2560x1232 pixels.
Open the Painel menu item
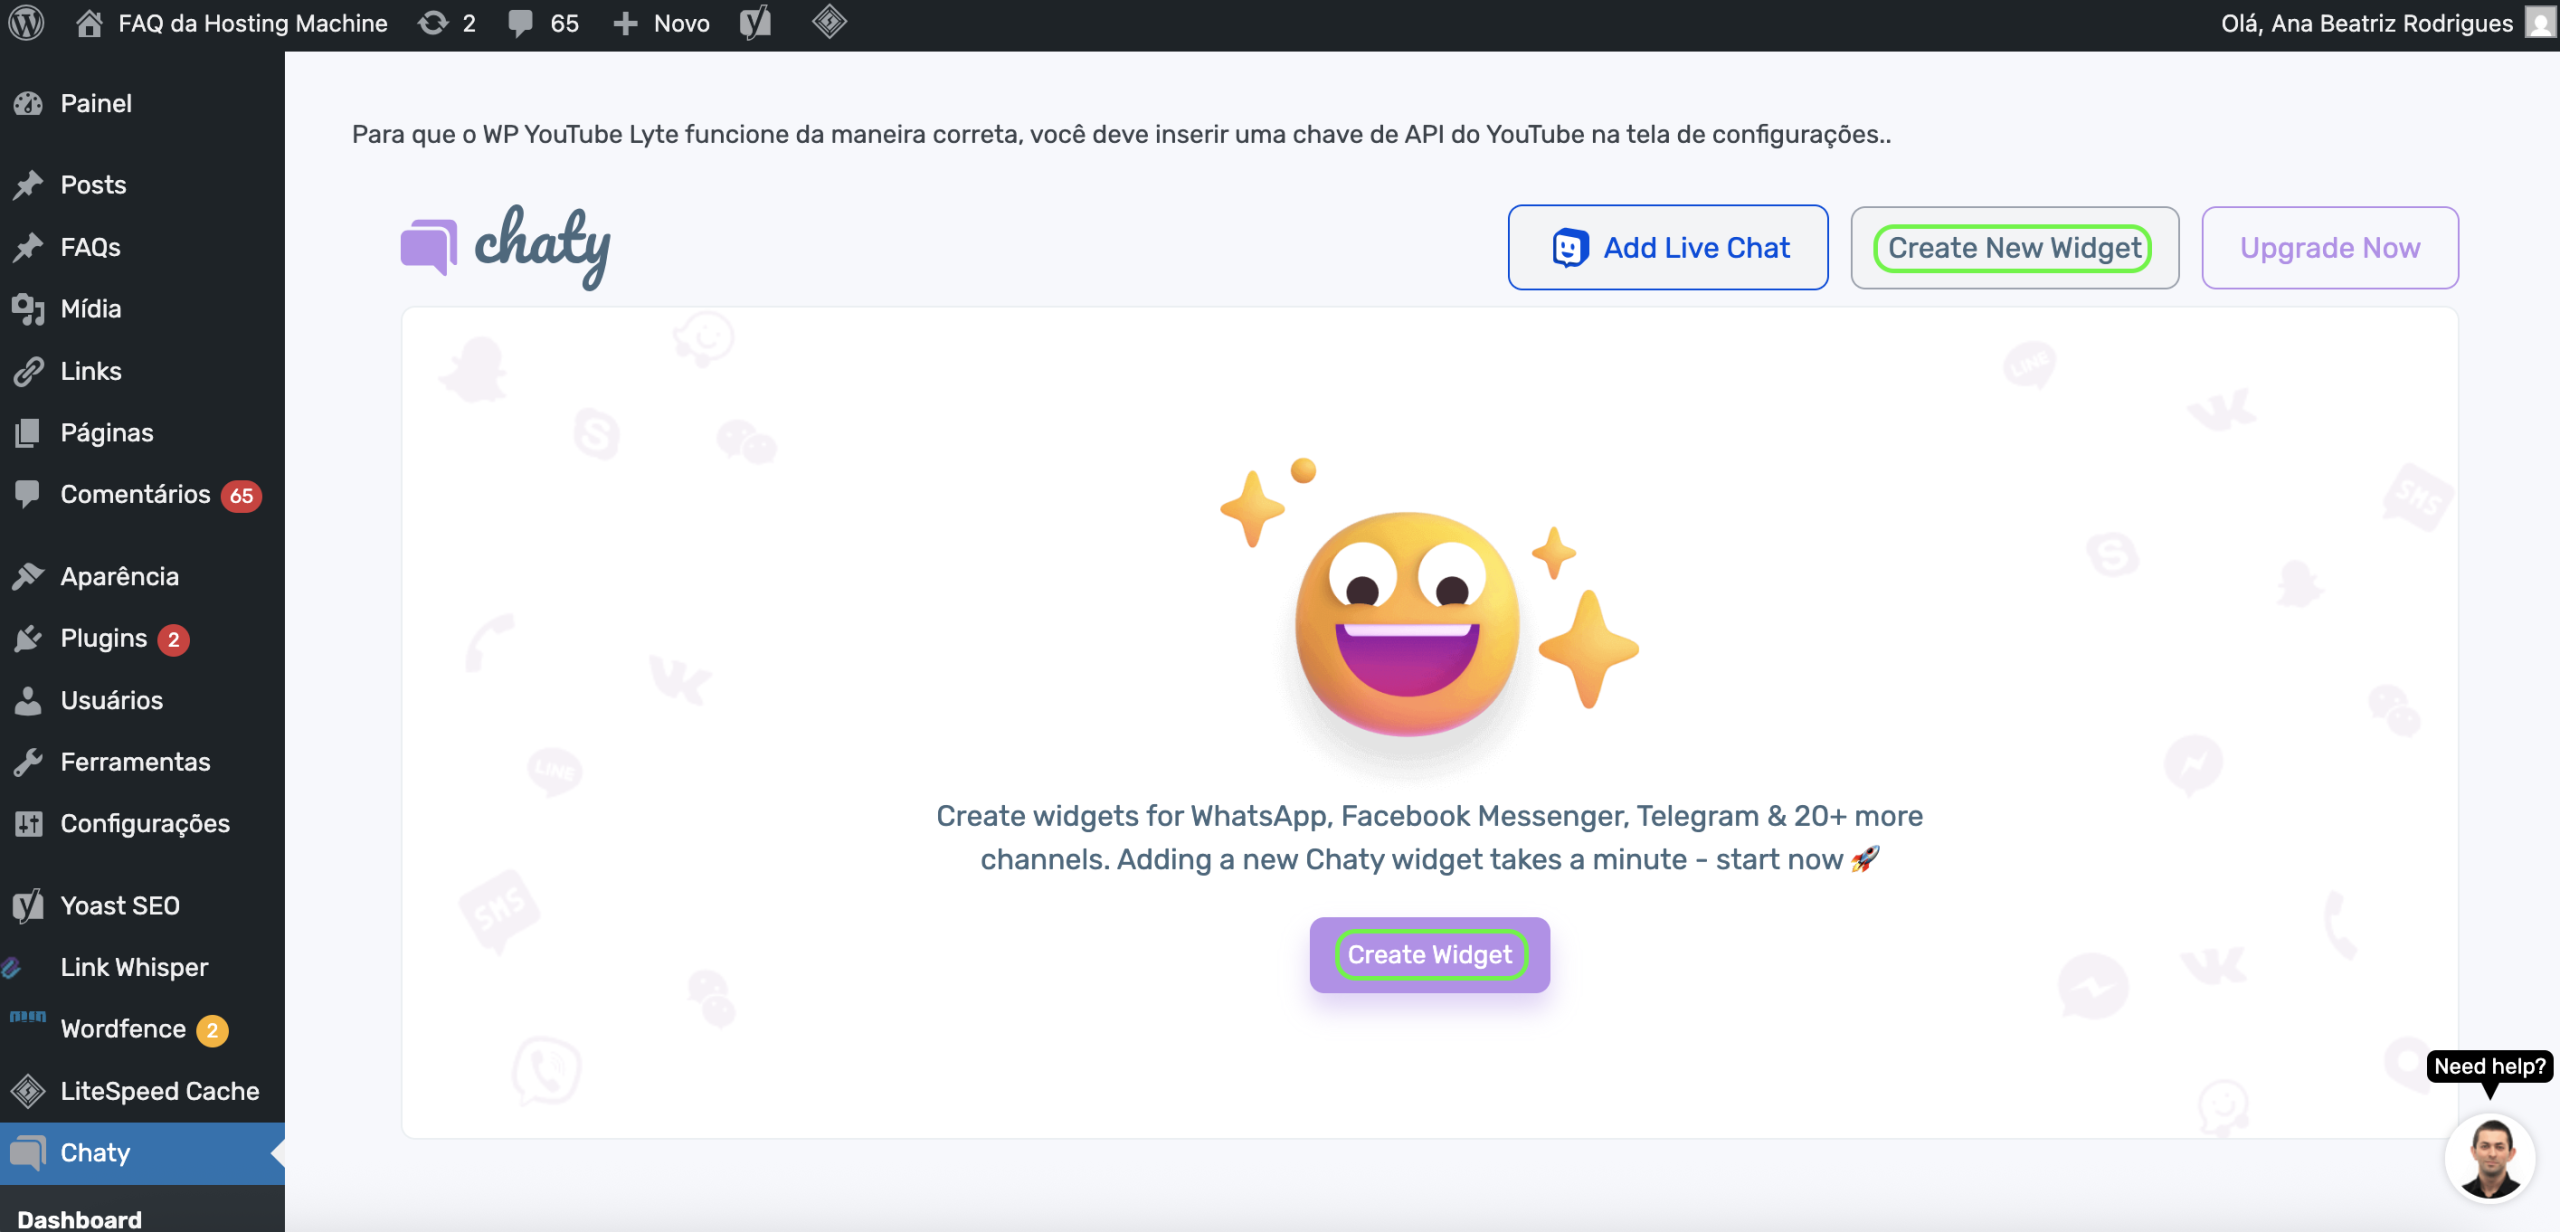point(142,103)
